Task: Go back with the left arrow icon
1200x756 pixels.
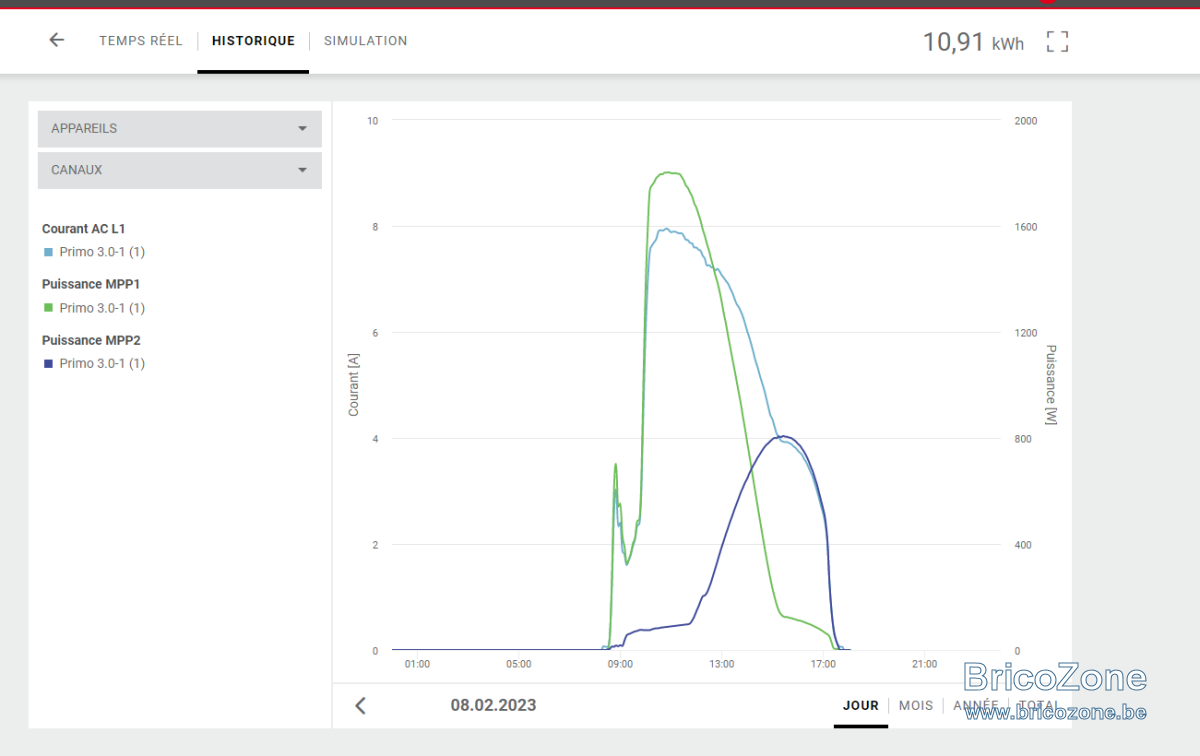Action: (x=57, y=40)
